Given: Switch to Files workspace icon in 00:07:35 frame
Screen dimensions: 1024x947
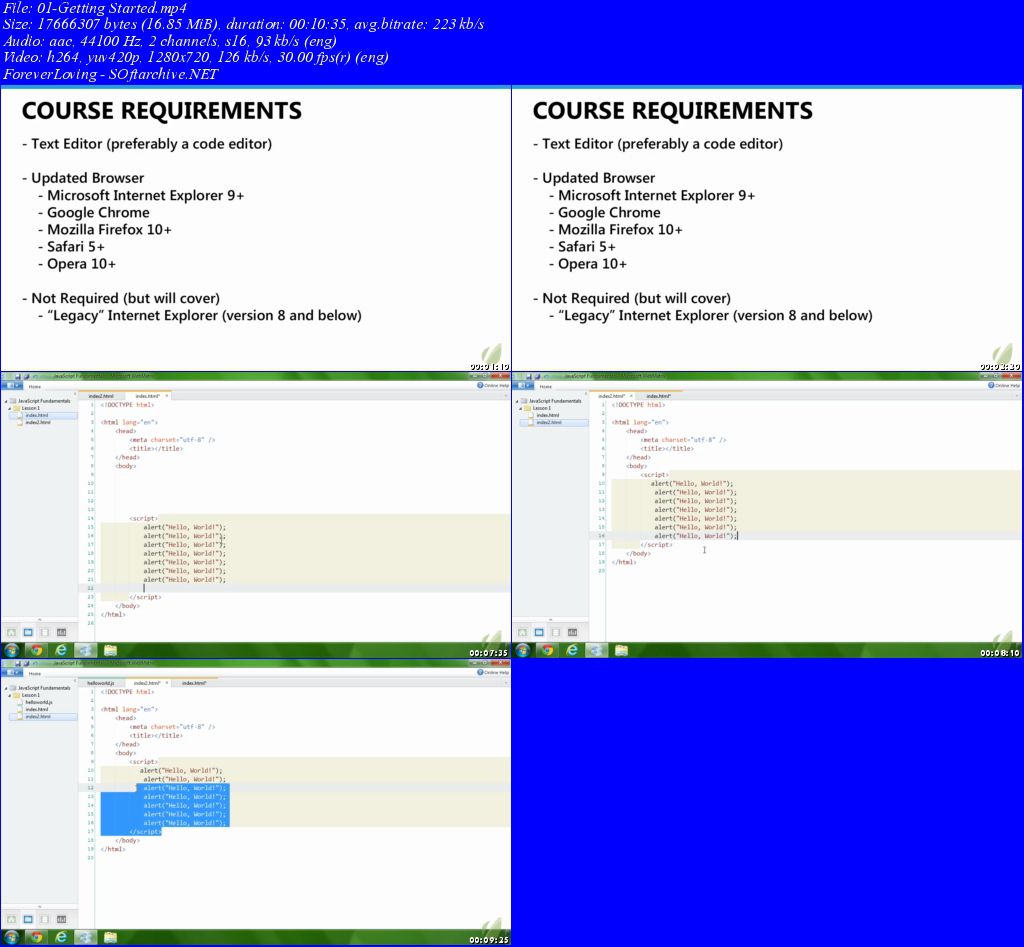Looking at the screenshot, I should tap(28, 632).
